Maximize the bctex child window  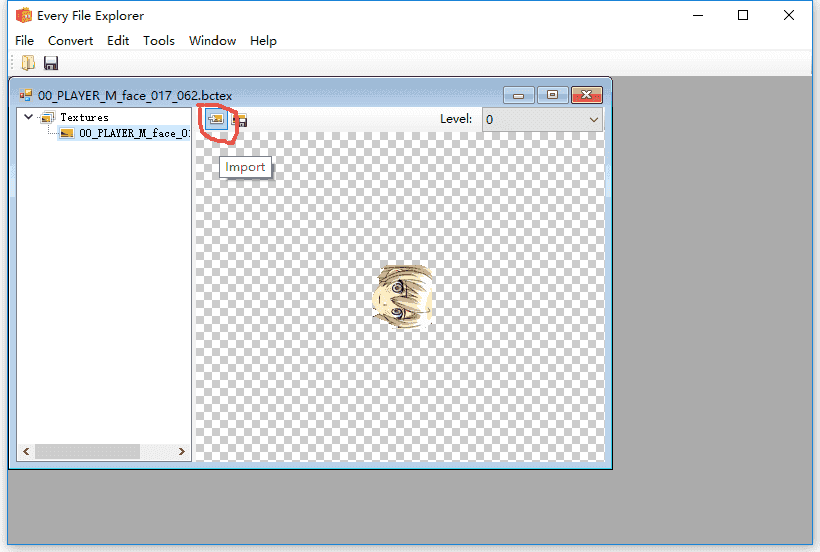pos(552,95)
